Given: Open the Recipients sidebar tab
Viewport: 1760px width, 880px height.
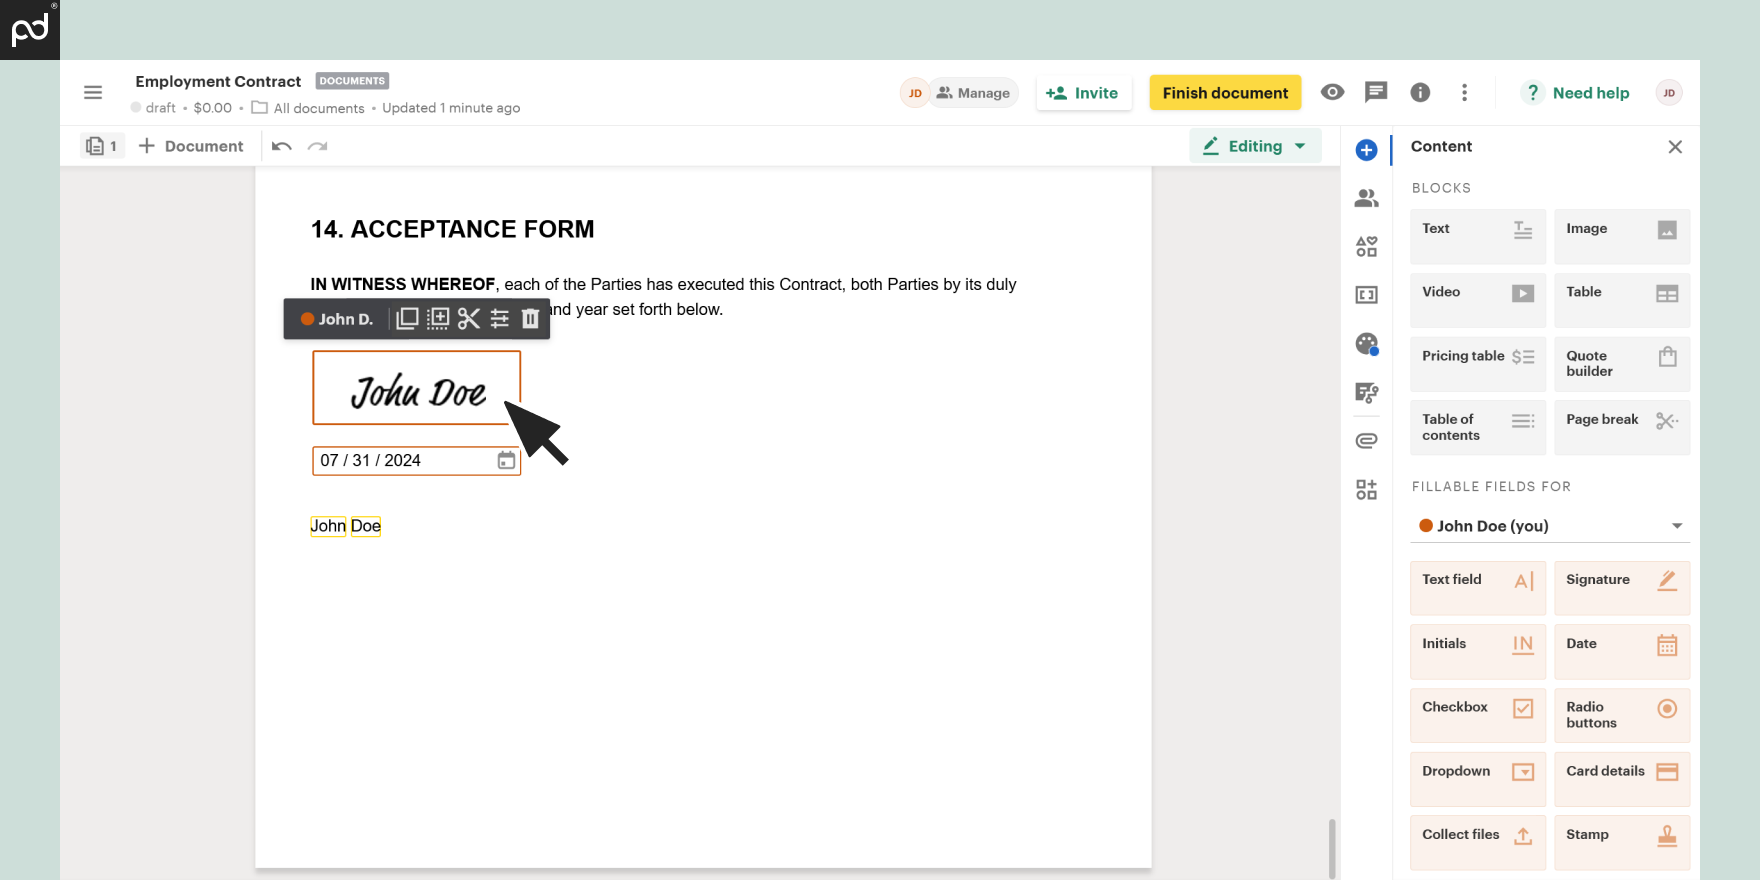Looking at the screenshot, I should [1366, 198].
